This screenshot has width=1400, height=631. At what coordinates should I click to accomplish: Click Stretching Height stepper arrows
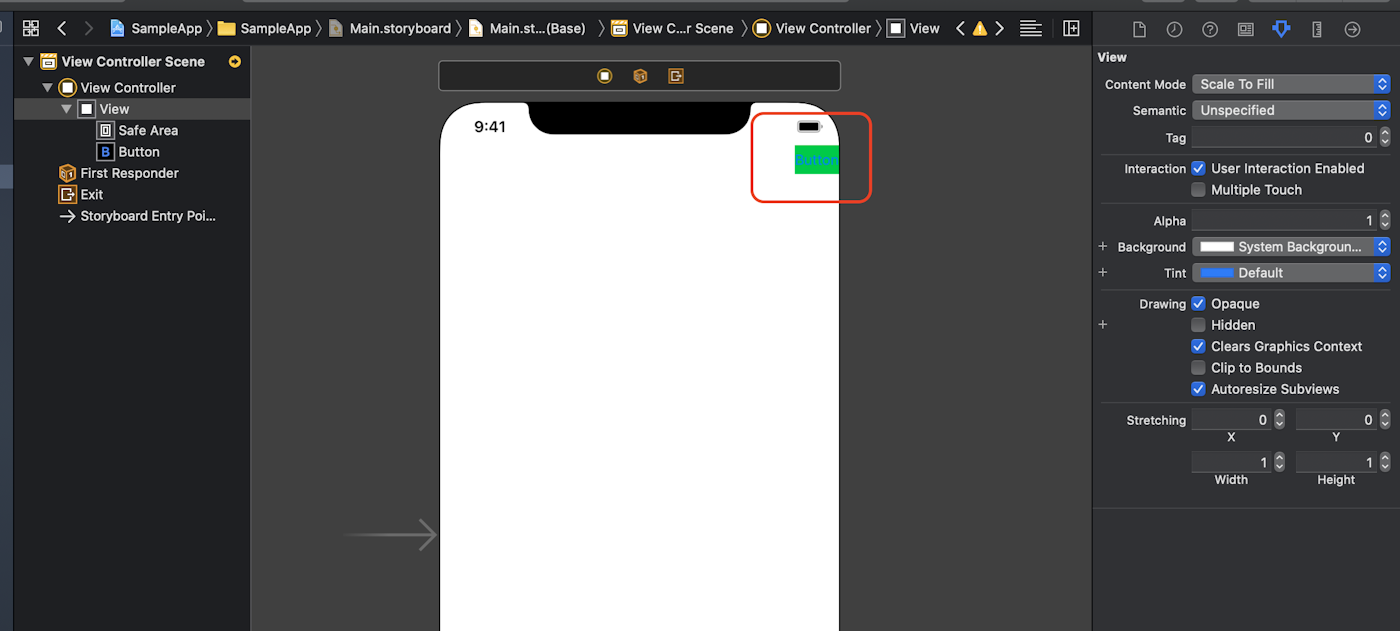coord(1385,462)
